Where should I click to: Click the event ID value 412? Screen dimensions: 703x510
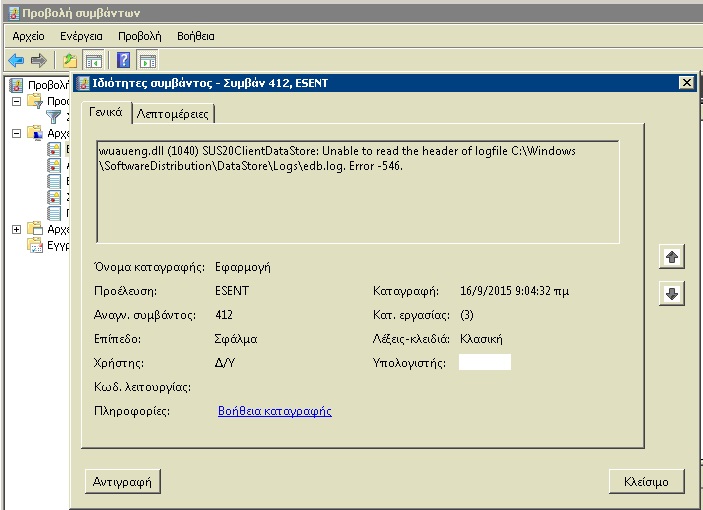[224, 315]
